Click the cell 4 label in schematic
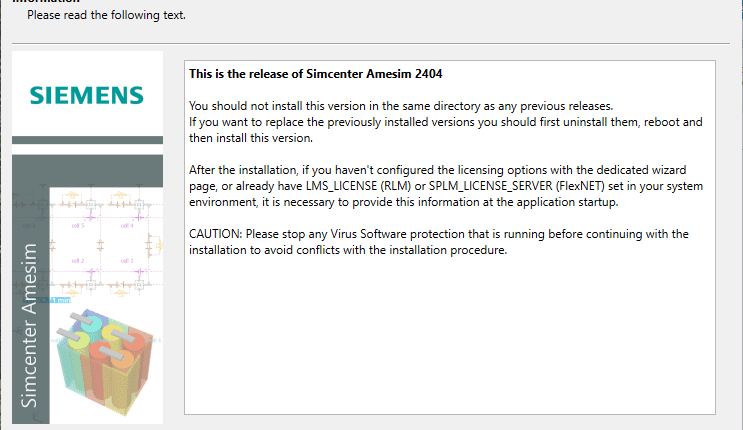This screenshot has height=430, width=743. tap(127, 226)
